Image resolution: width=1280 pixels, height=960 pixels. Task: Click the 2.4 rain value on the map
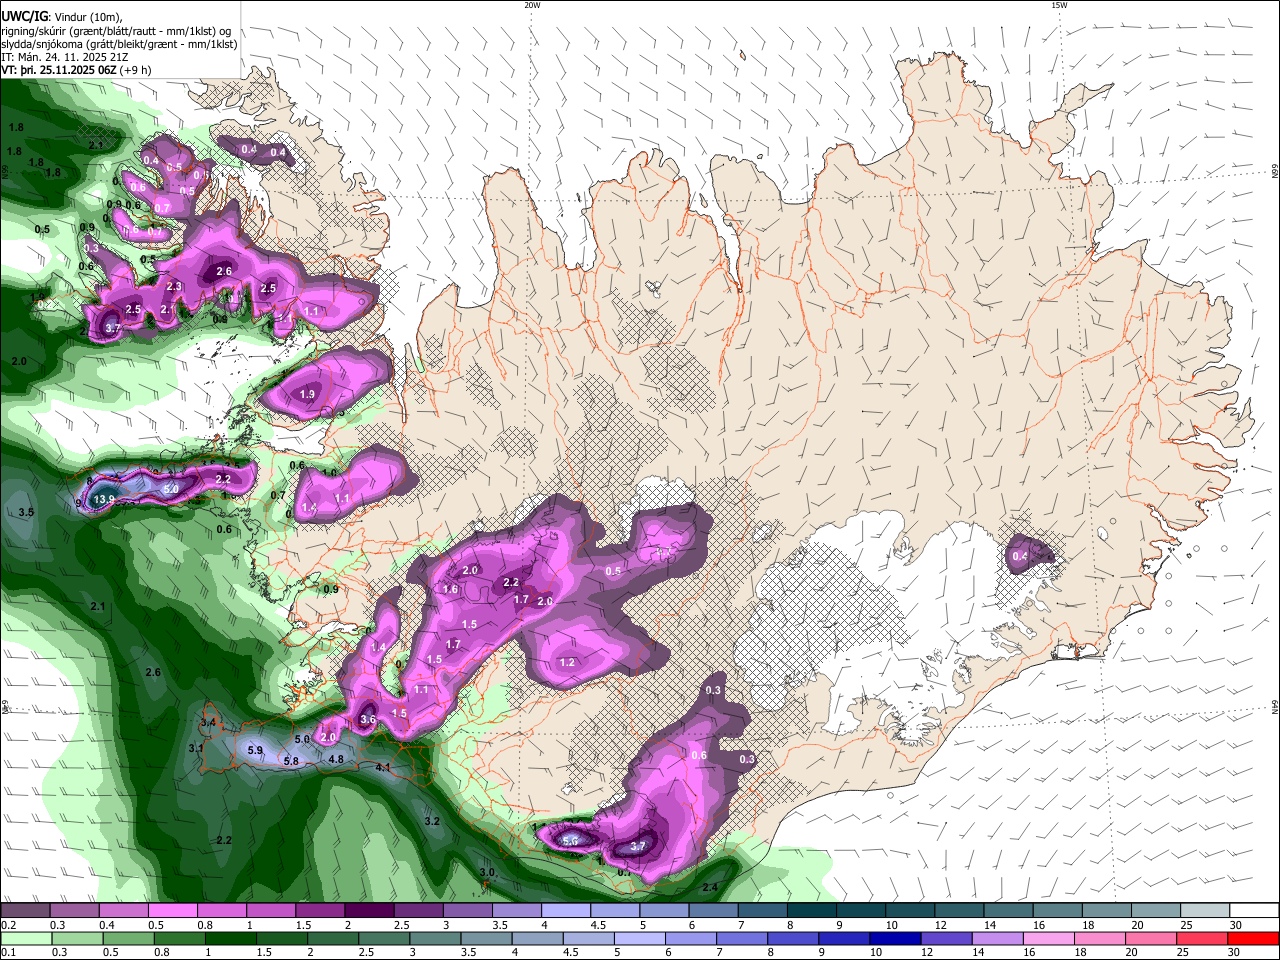[710, 887]
